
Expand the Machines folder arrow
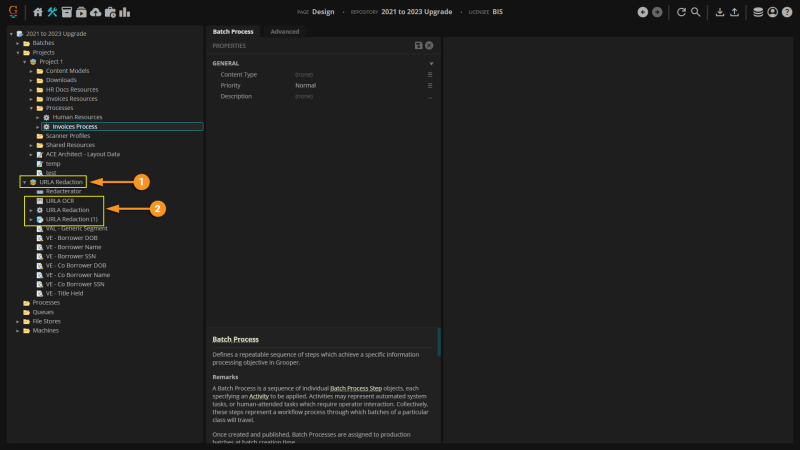(x=18, y=331)
